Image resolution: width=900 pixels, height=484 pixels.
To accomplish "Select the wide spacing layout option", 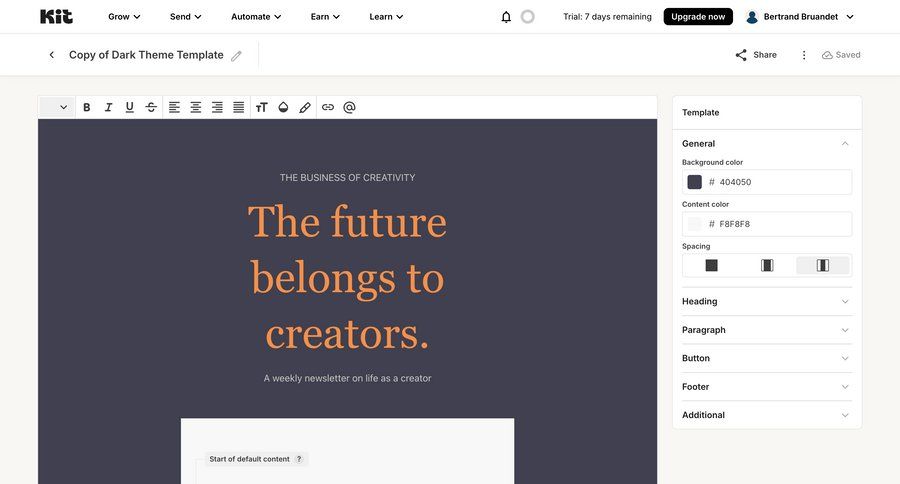I will coord(823,265).
